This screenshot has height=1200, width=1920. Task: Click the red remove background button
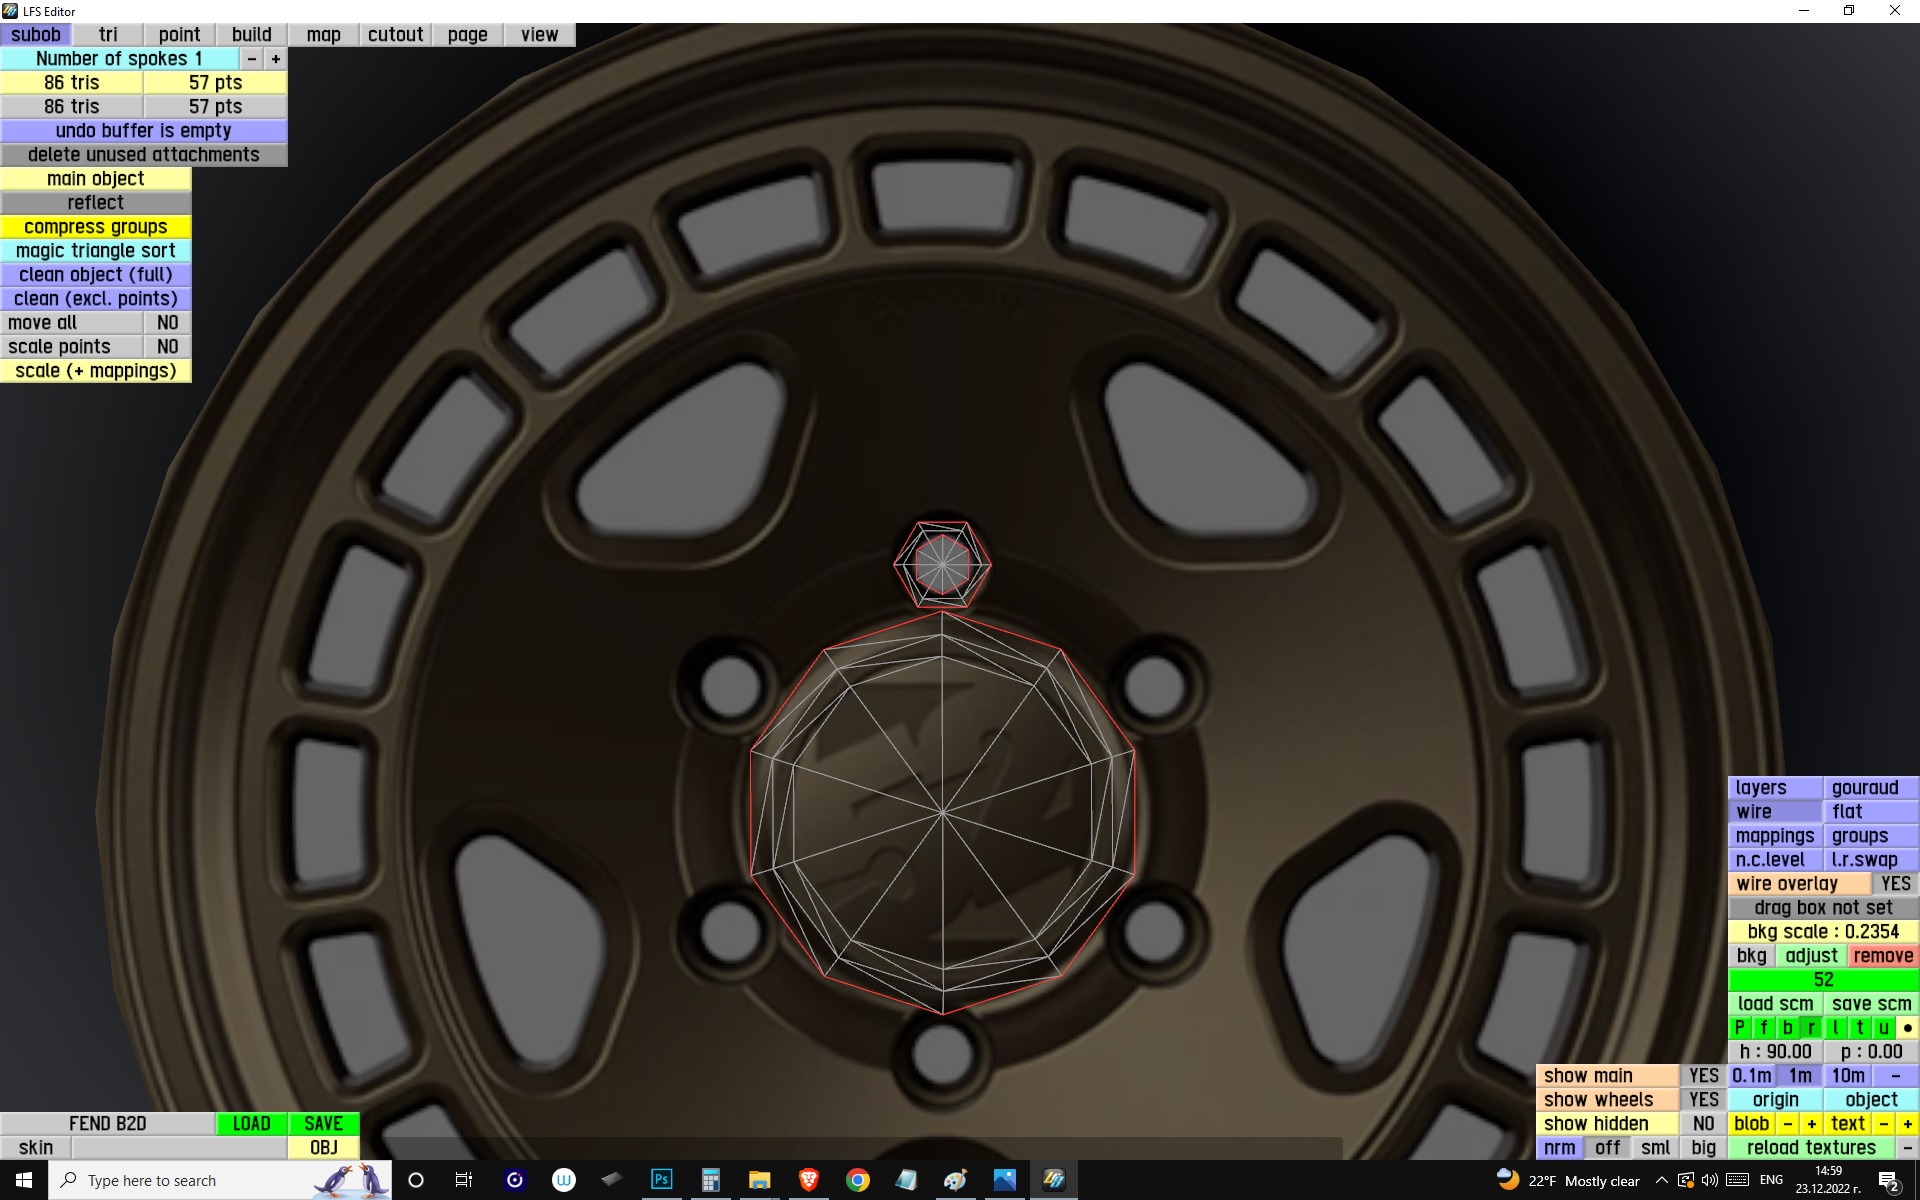point(1882,956)
